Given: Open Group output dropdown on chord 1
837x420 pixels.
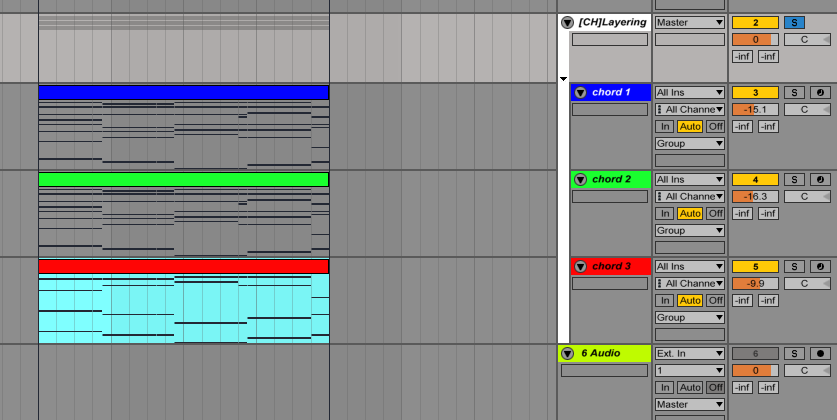Looking at the screenshot, I should click(690, 144).
